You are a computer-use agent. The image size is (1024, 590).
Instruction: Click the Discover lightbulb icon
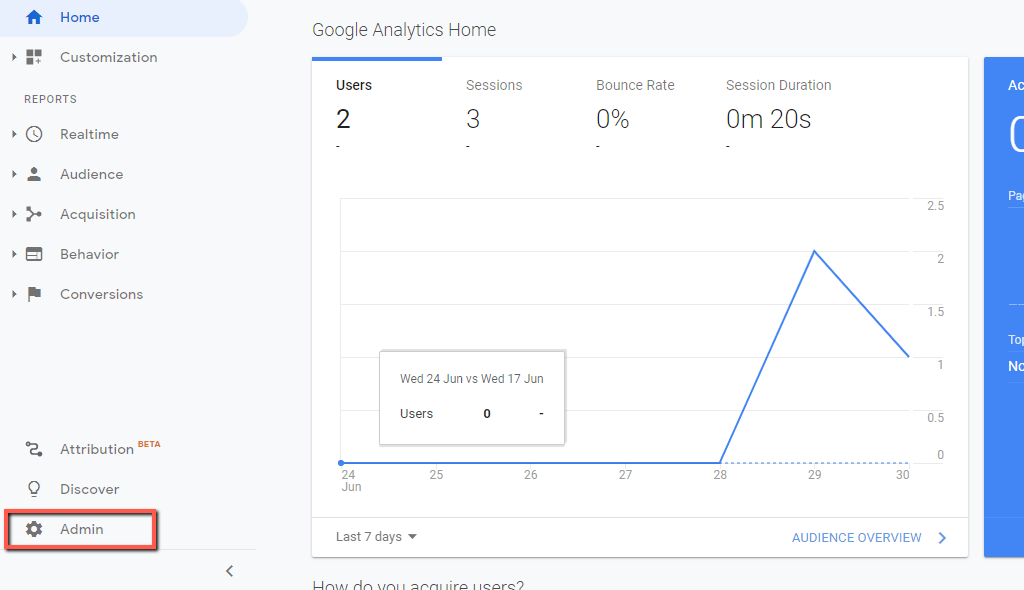coord(34,489)
